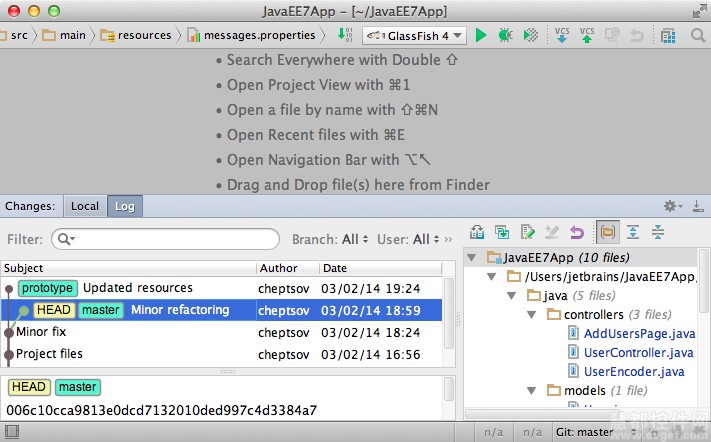The image size is (711, 442).
Task: Click the src breadcrumb
Action: (x=19, y=35)
